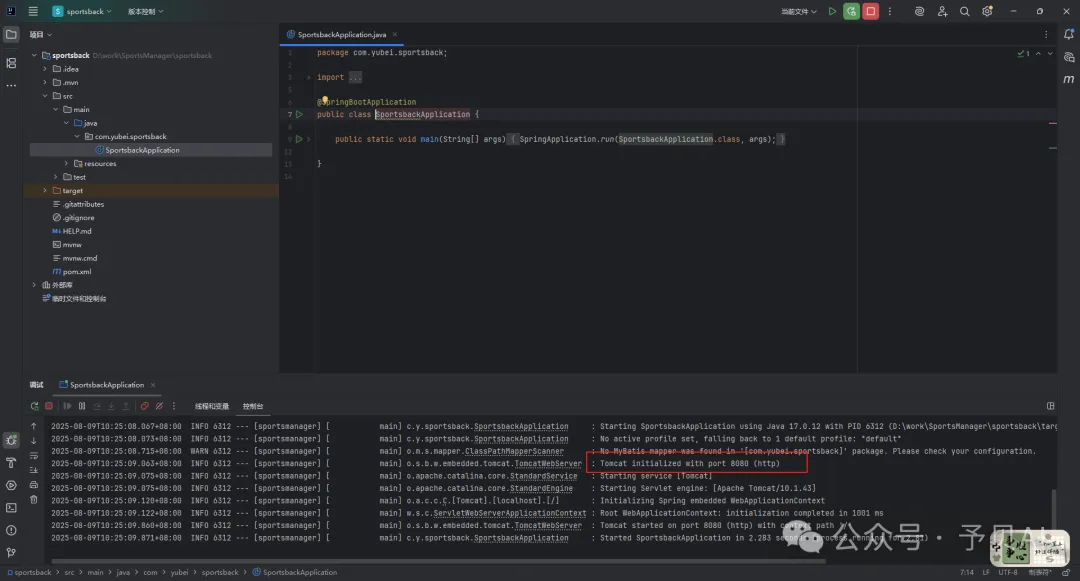Screen dimensions: 1080x581
Task: Open Search Everywhere magnifier
Action: (965, 11)
